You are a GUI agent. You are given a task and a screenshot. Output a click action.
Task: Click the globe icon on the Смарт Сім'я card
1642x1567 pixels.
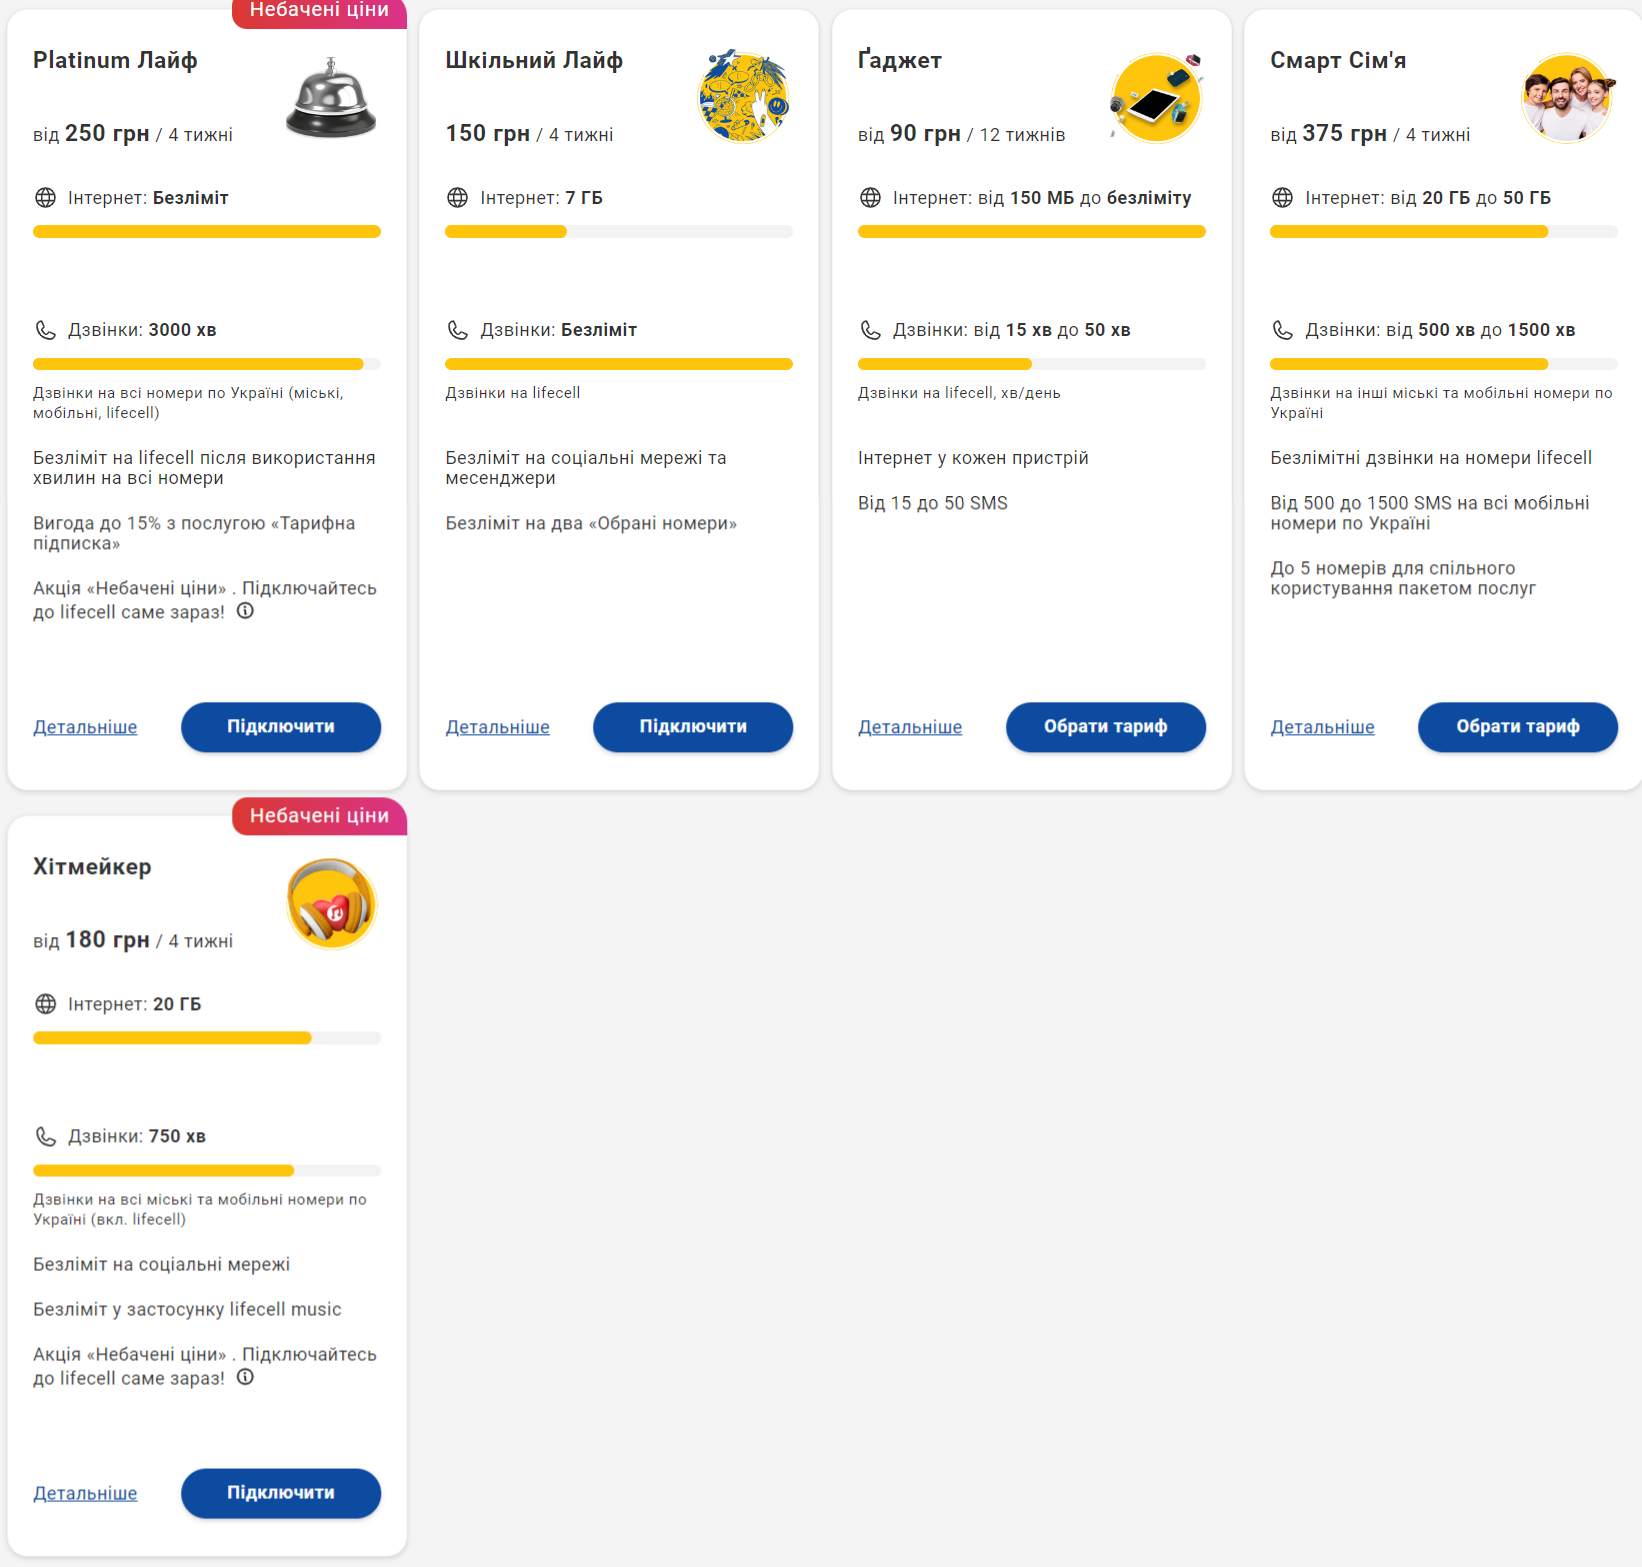tap(1283, 197)
